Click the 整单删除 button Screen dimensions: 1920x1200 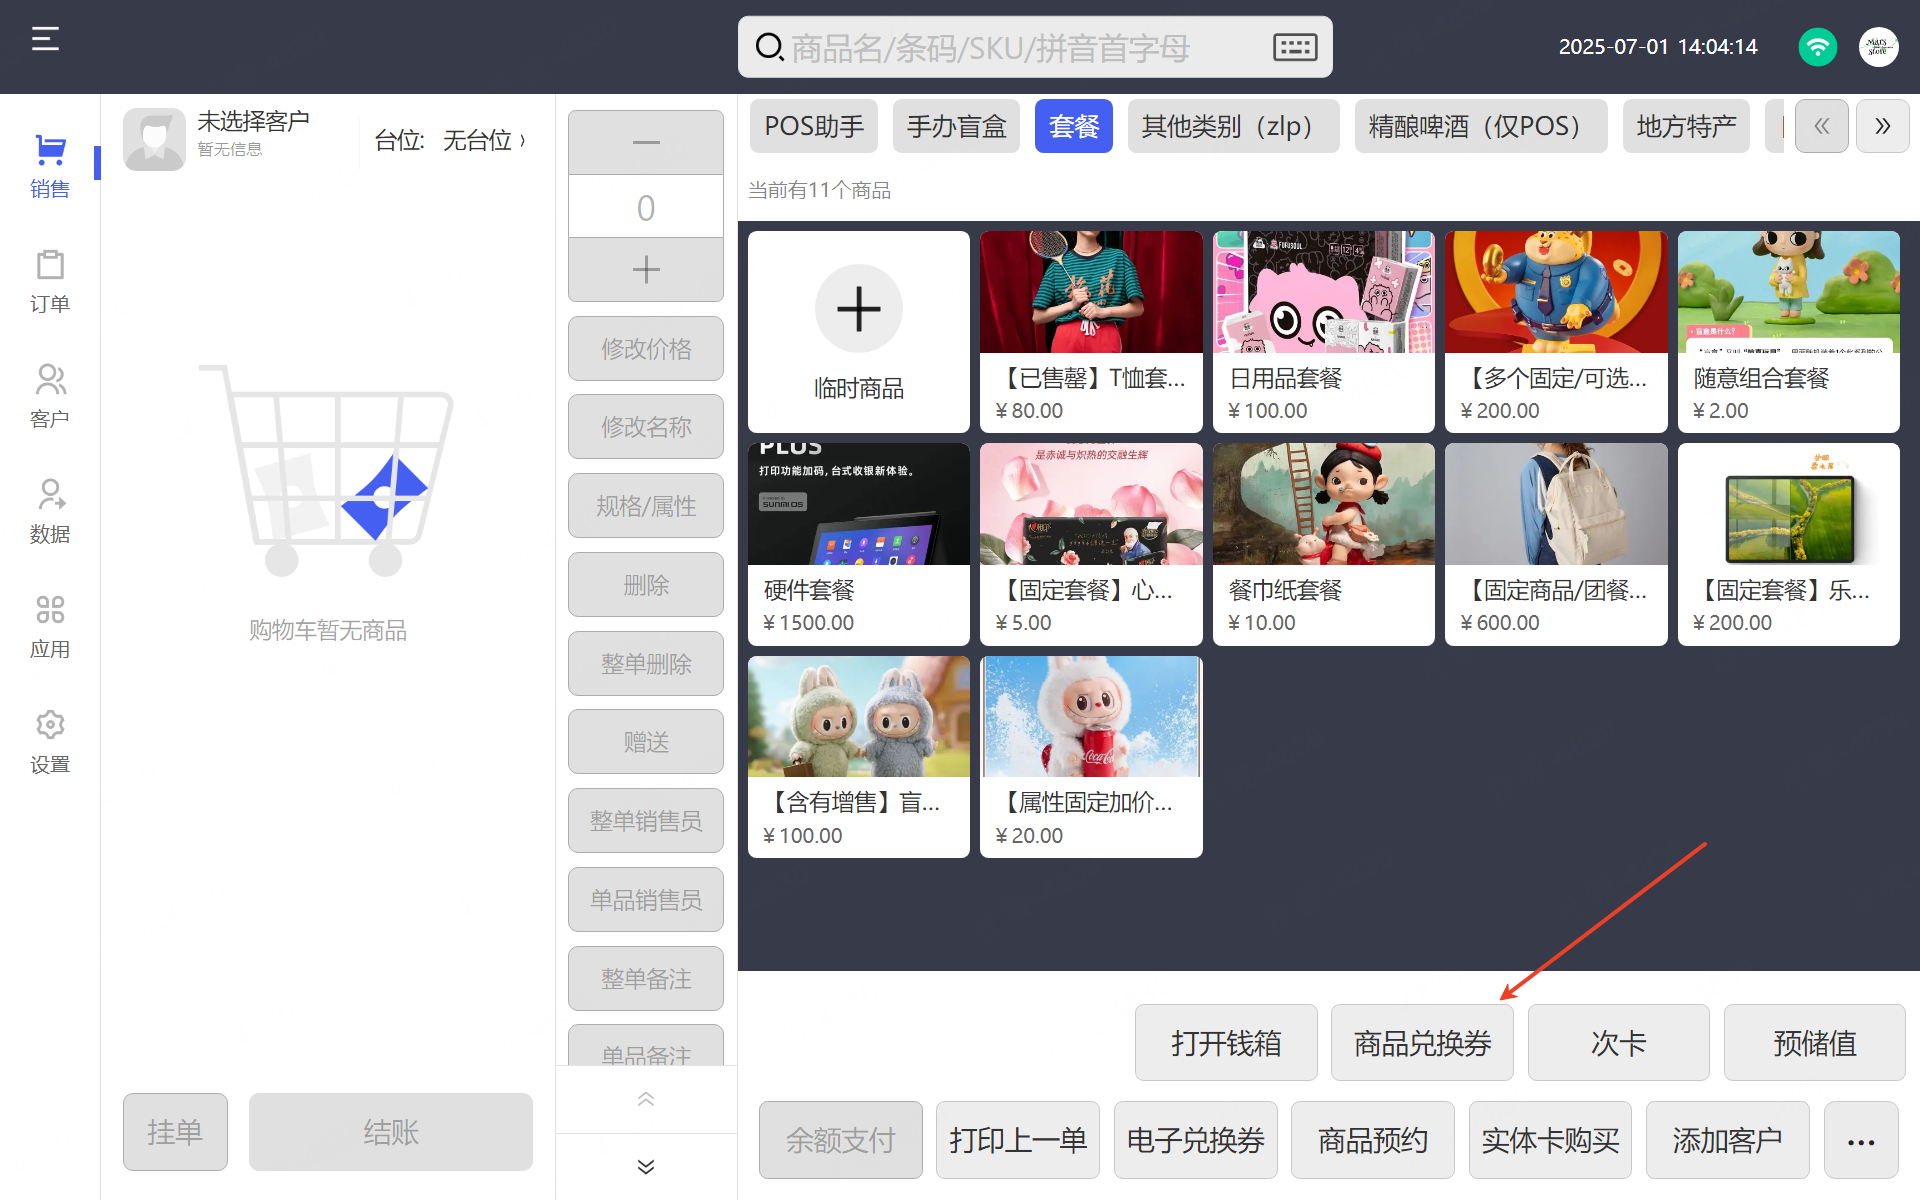pyautogui.click(x=646, y=664)
